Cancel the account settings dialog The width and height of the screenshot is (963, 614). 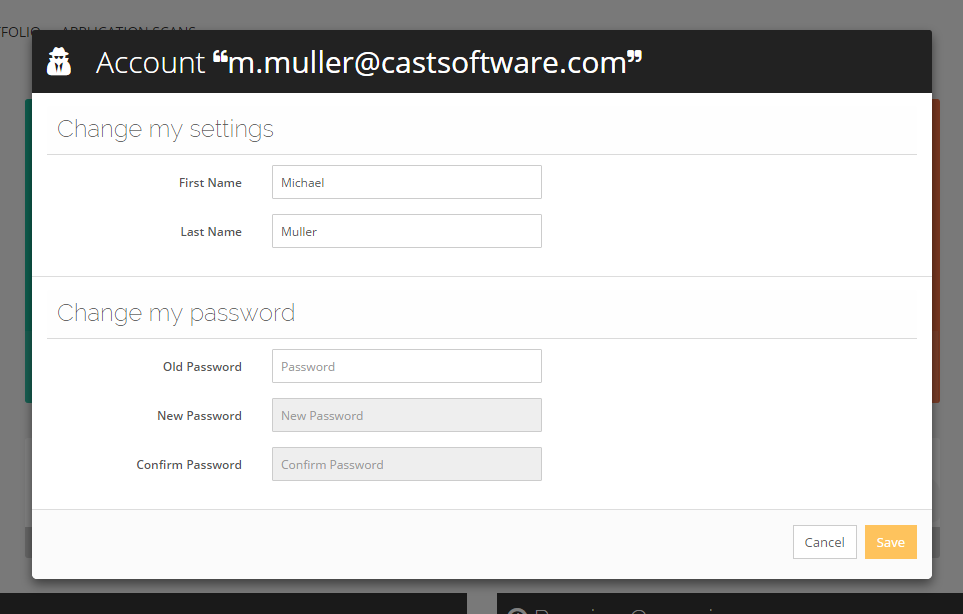tap(824, 542)
